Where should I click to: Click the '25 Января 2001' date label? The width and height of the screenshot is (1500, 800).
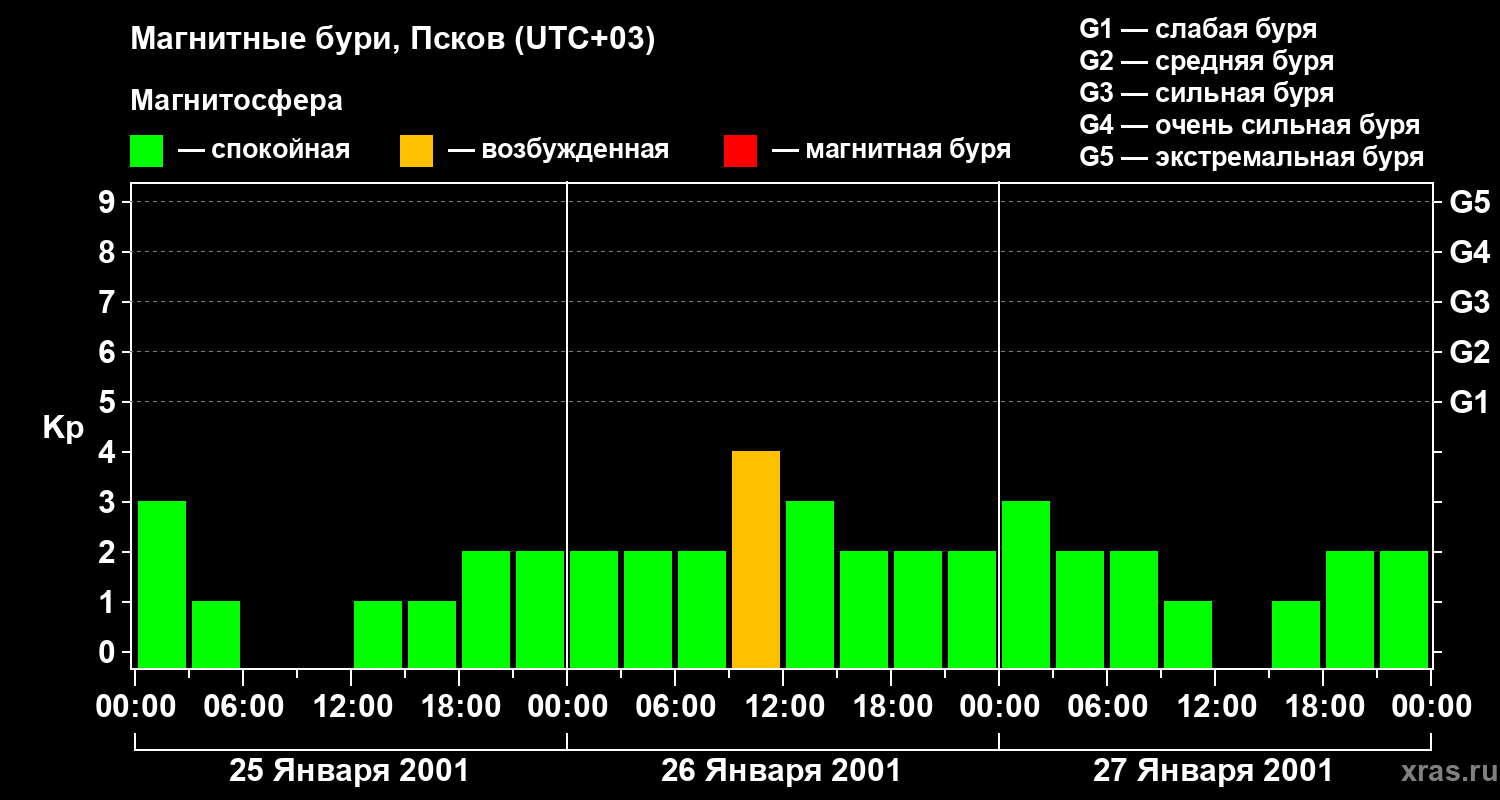[x=349, y=771]
